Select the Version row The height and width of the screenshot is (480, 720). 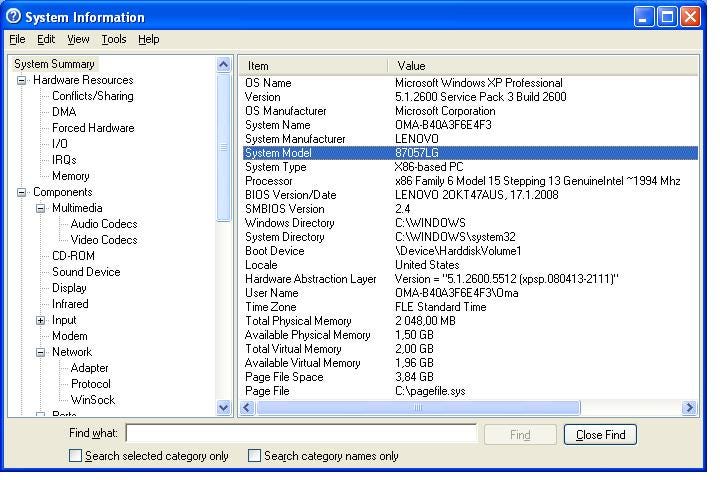[x=470, y=97]
